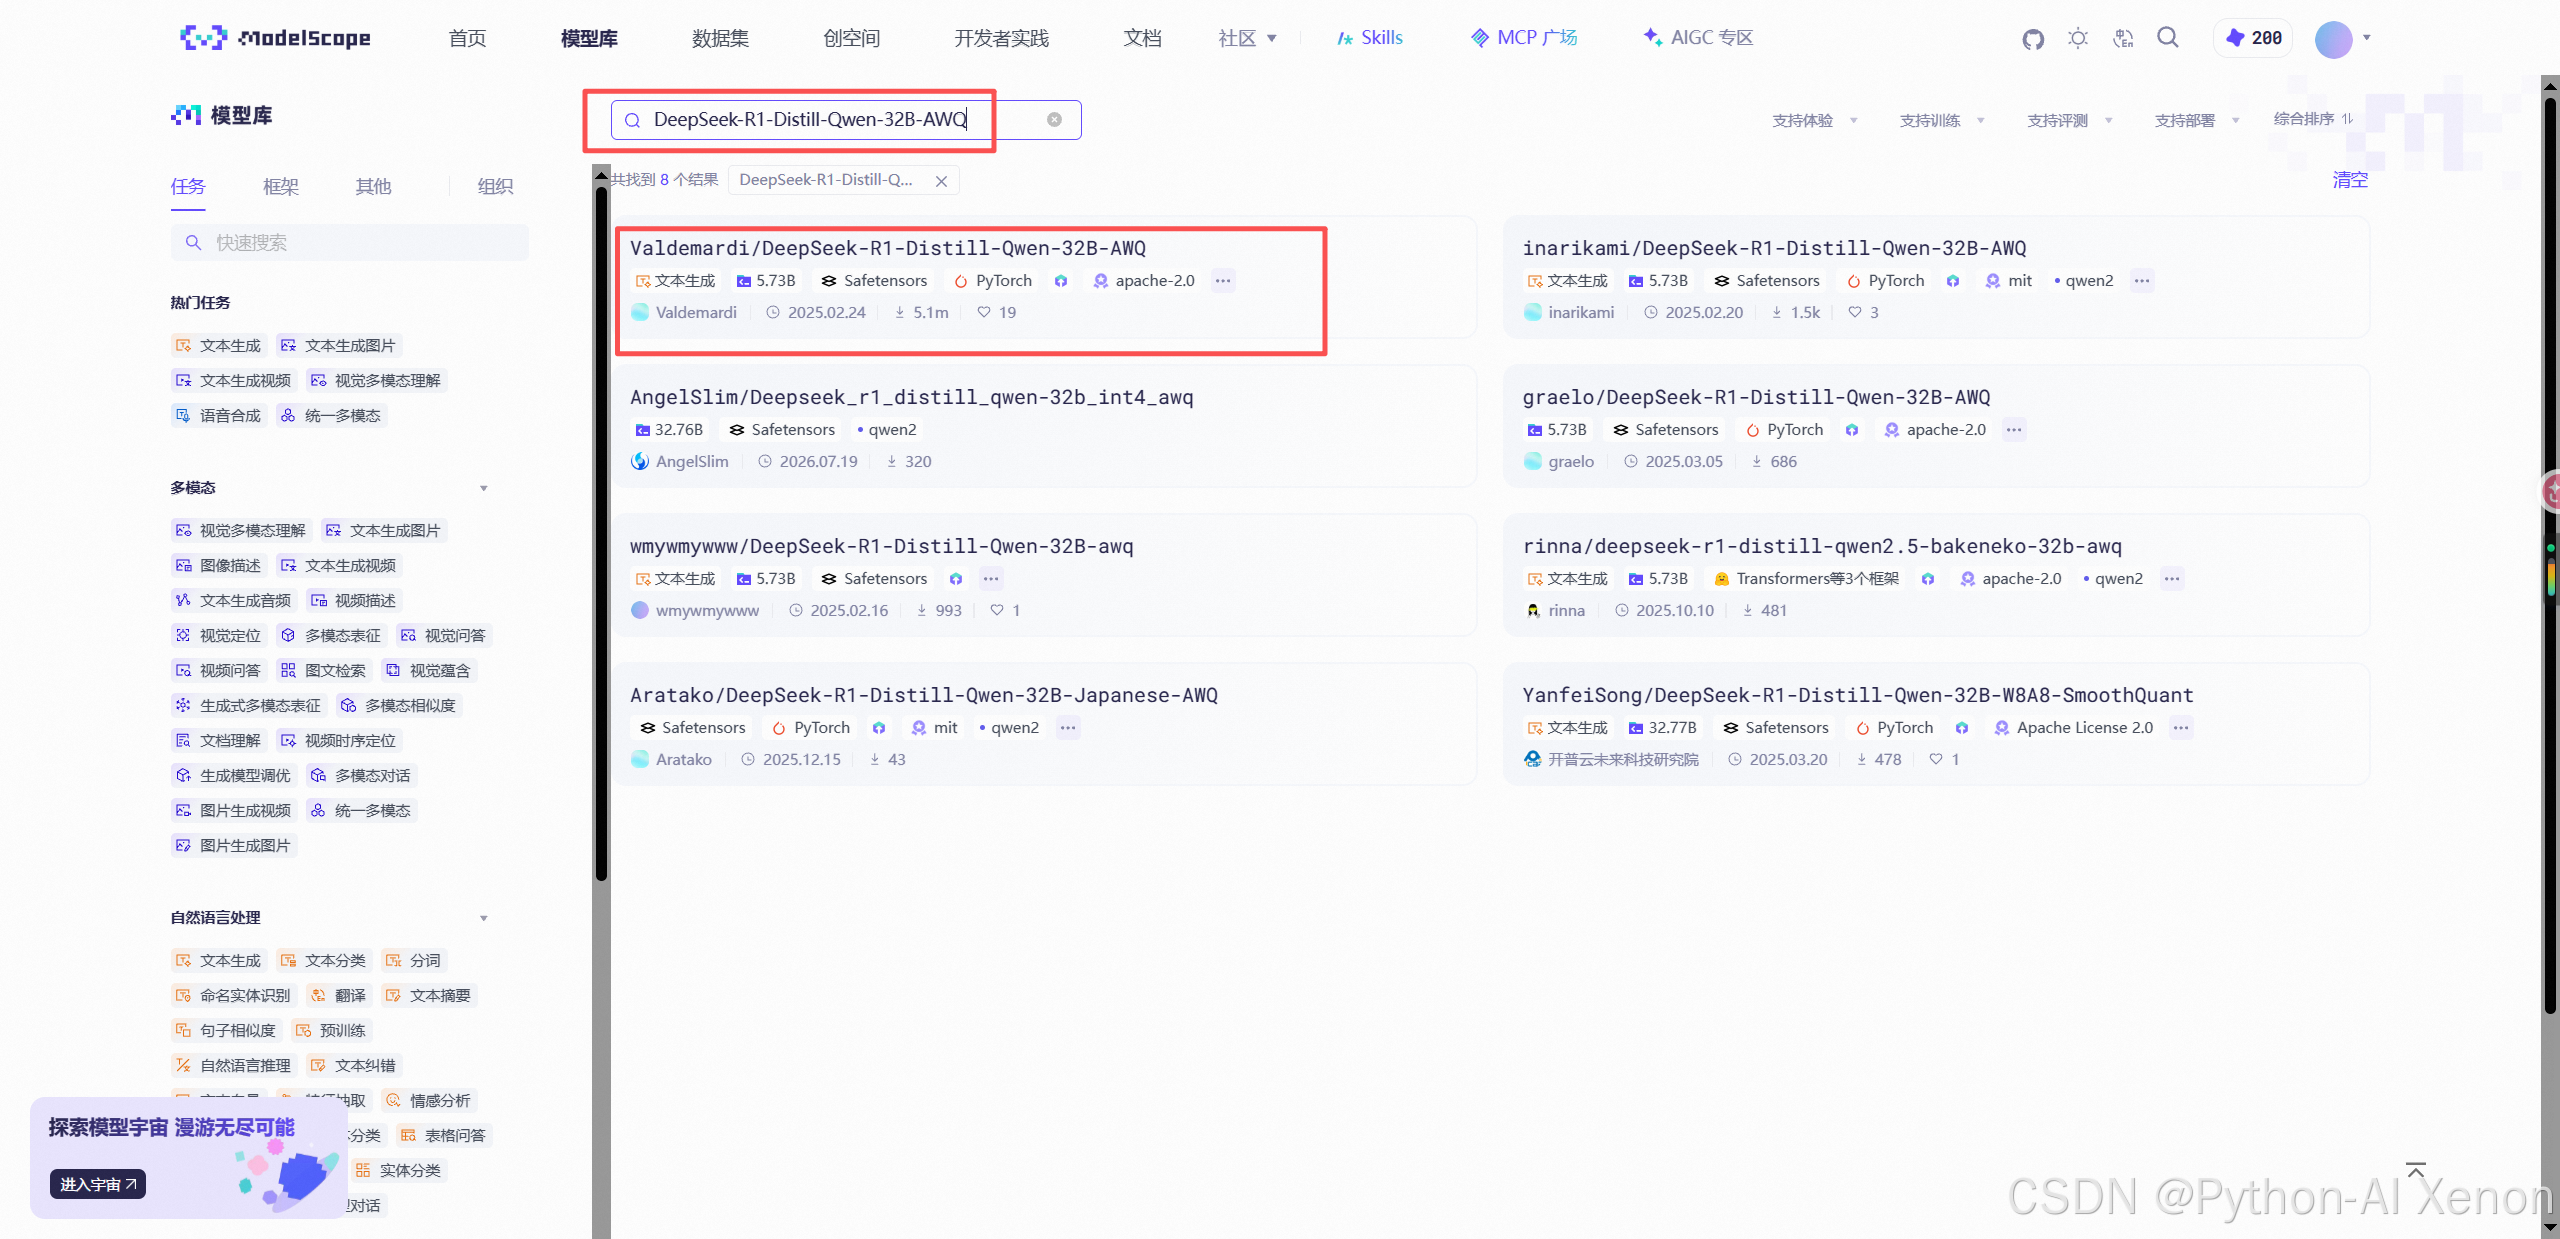The width and height of the screenshot is (2560, 1239).
Task: Switch to the 其他 sidebar tab
Action: pyautogui.click(x=373, y=187)
